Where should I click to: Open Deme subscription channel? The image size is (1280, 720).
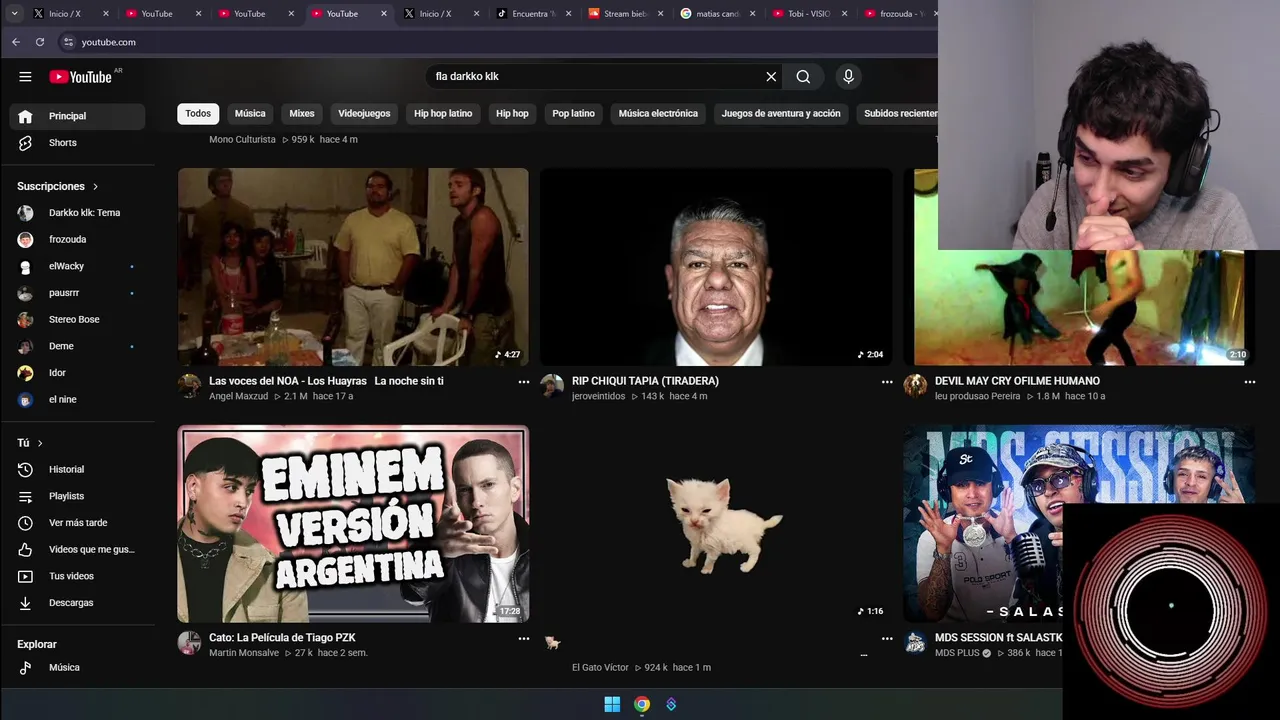click(77, 346)
